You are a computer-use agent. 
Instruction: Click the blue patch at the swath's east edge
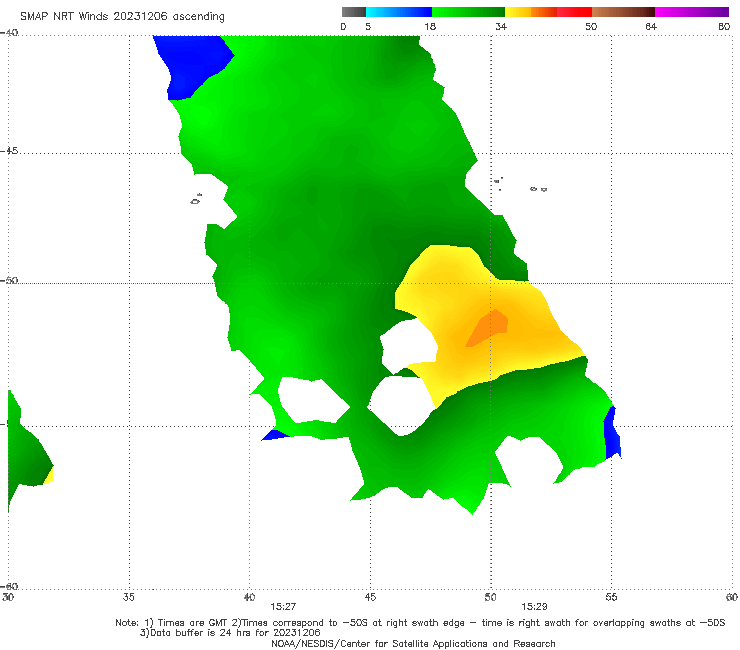(x=612, y=433)
